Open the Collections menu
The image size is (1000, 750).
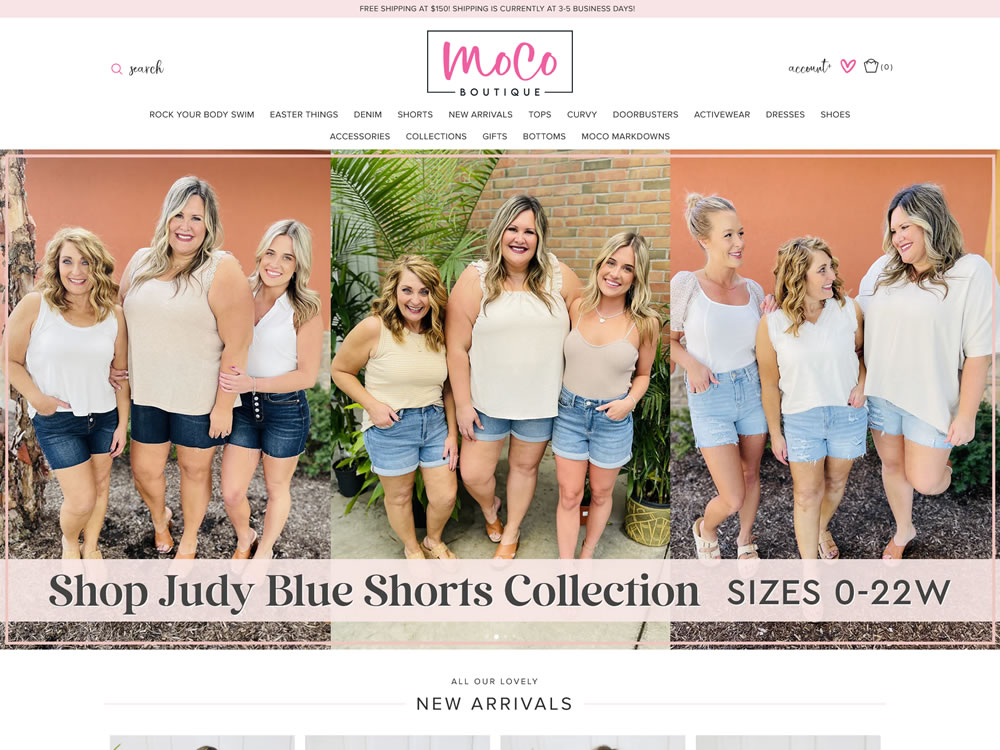click(x=436, y=136)
